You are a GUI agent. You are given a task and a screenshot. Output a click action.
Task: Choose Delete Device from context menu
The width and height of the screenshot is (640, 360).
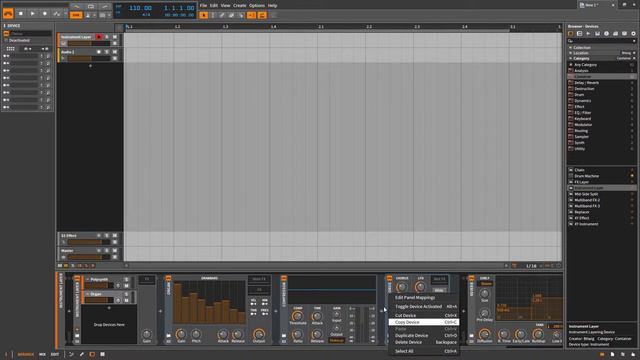[x=424, y=342]
